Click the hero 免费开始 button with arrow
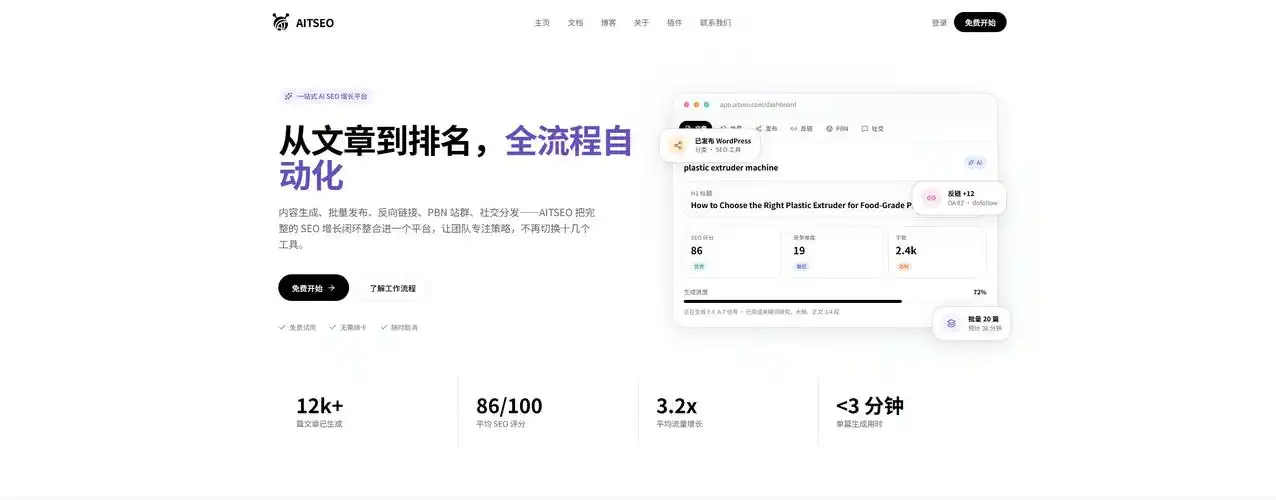Screen dimensions: 1276x500 pyautogui.click(x=313, y=287)
